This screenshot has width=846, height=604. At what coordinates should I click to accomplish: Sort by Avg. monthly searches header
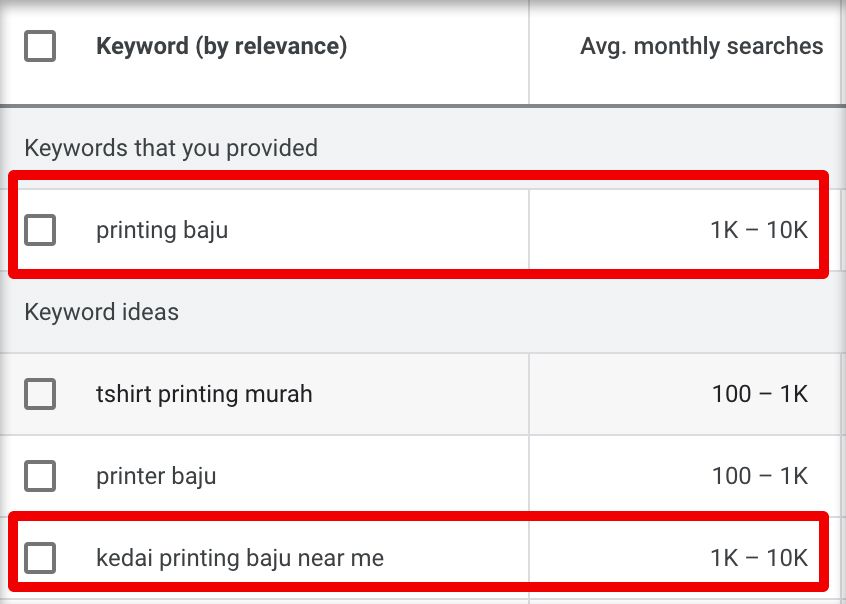tap(701, 46)
